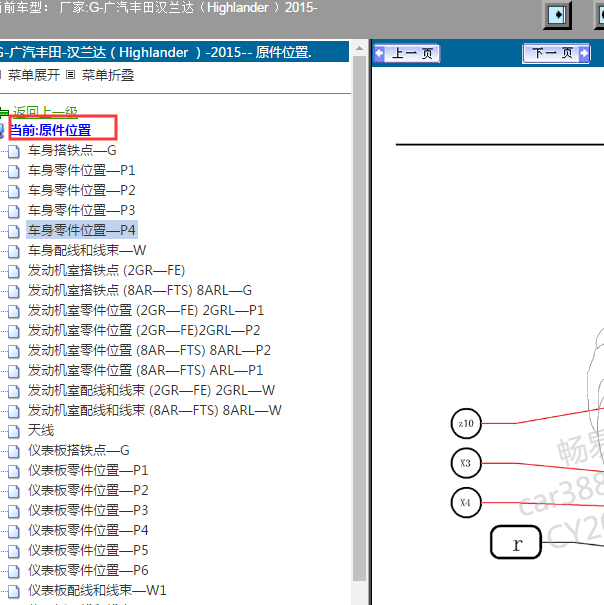
Task: Click the page icon beside 车身零件位置—P3
Action: pos(14,211)
